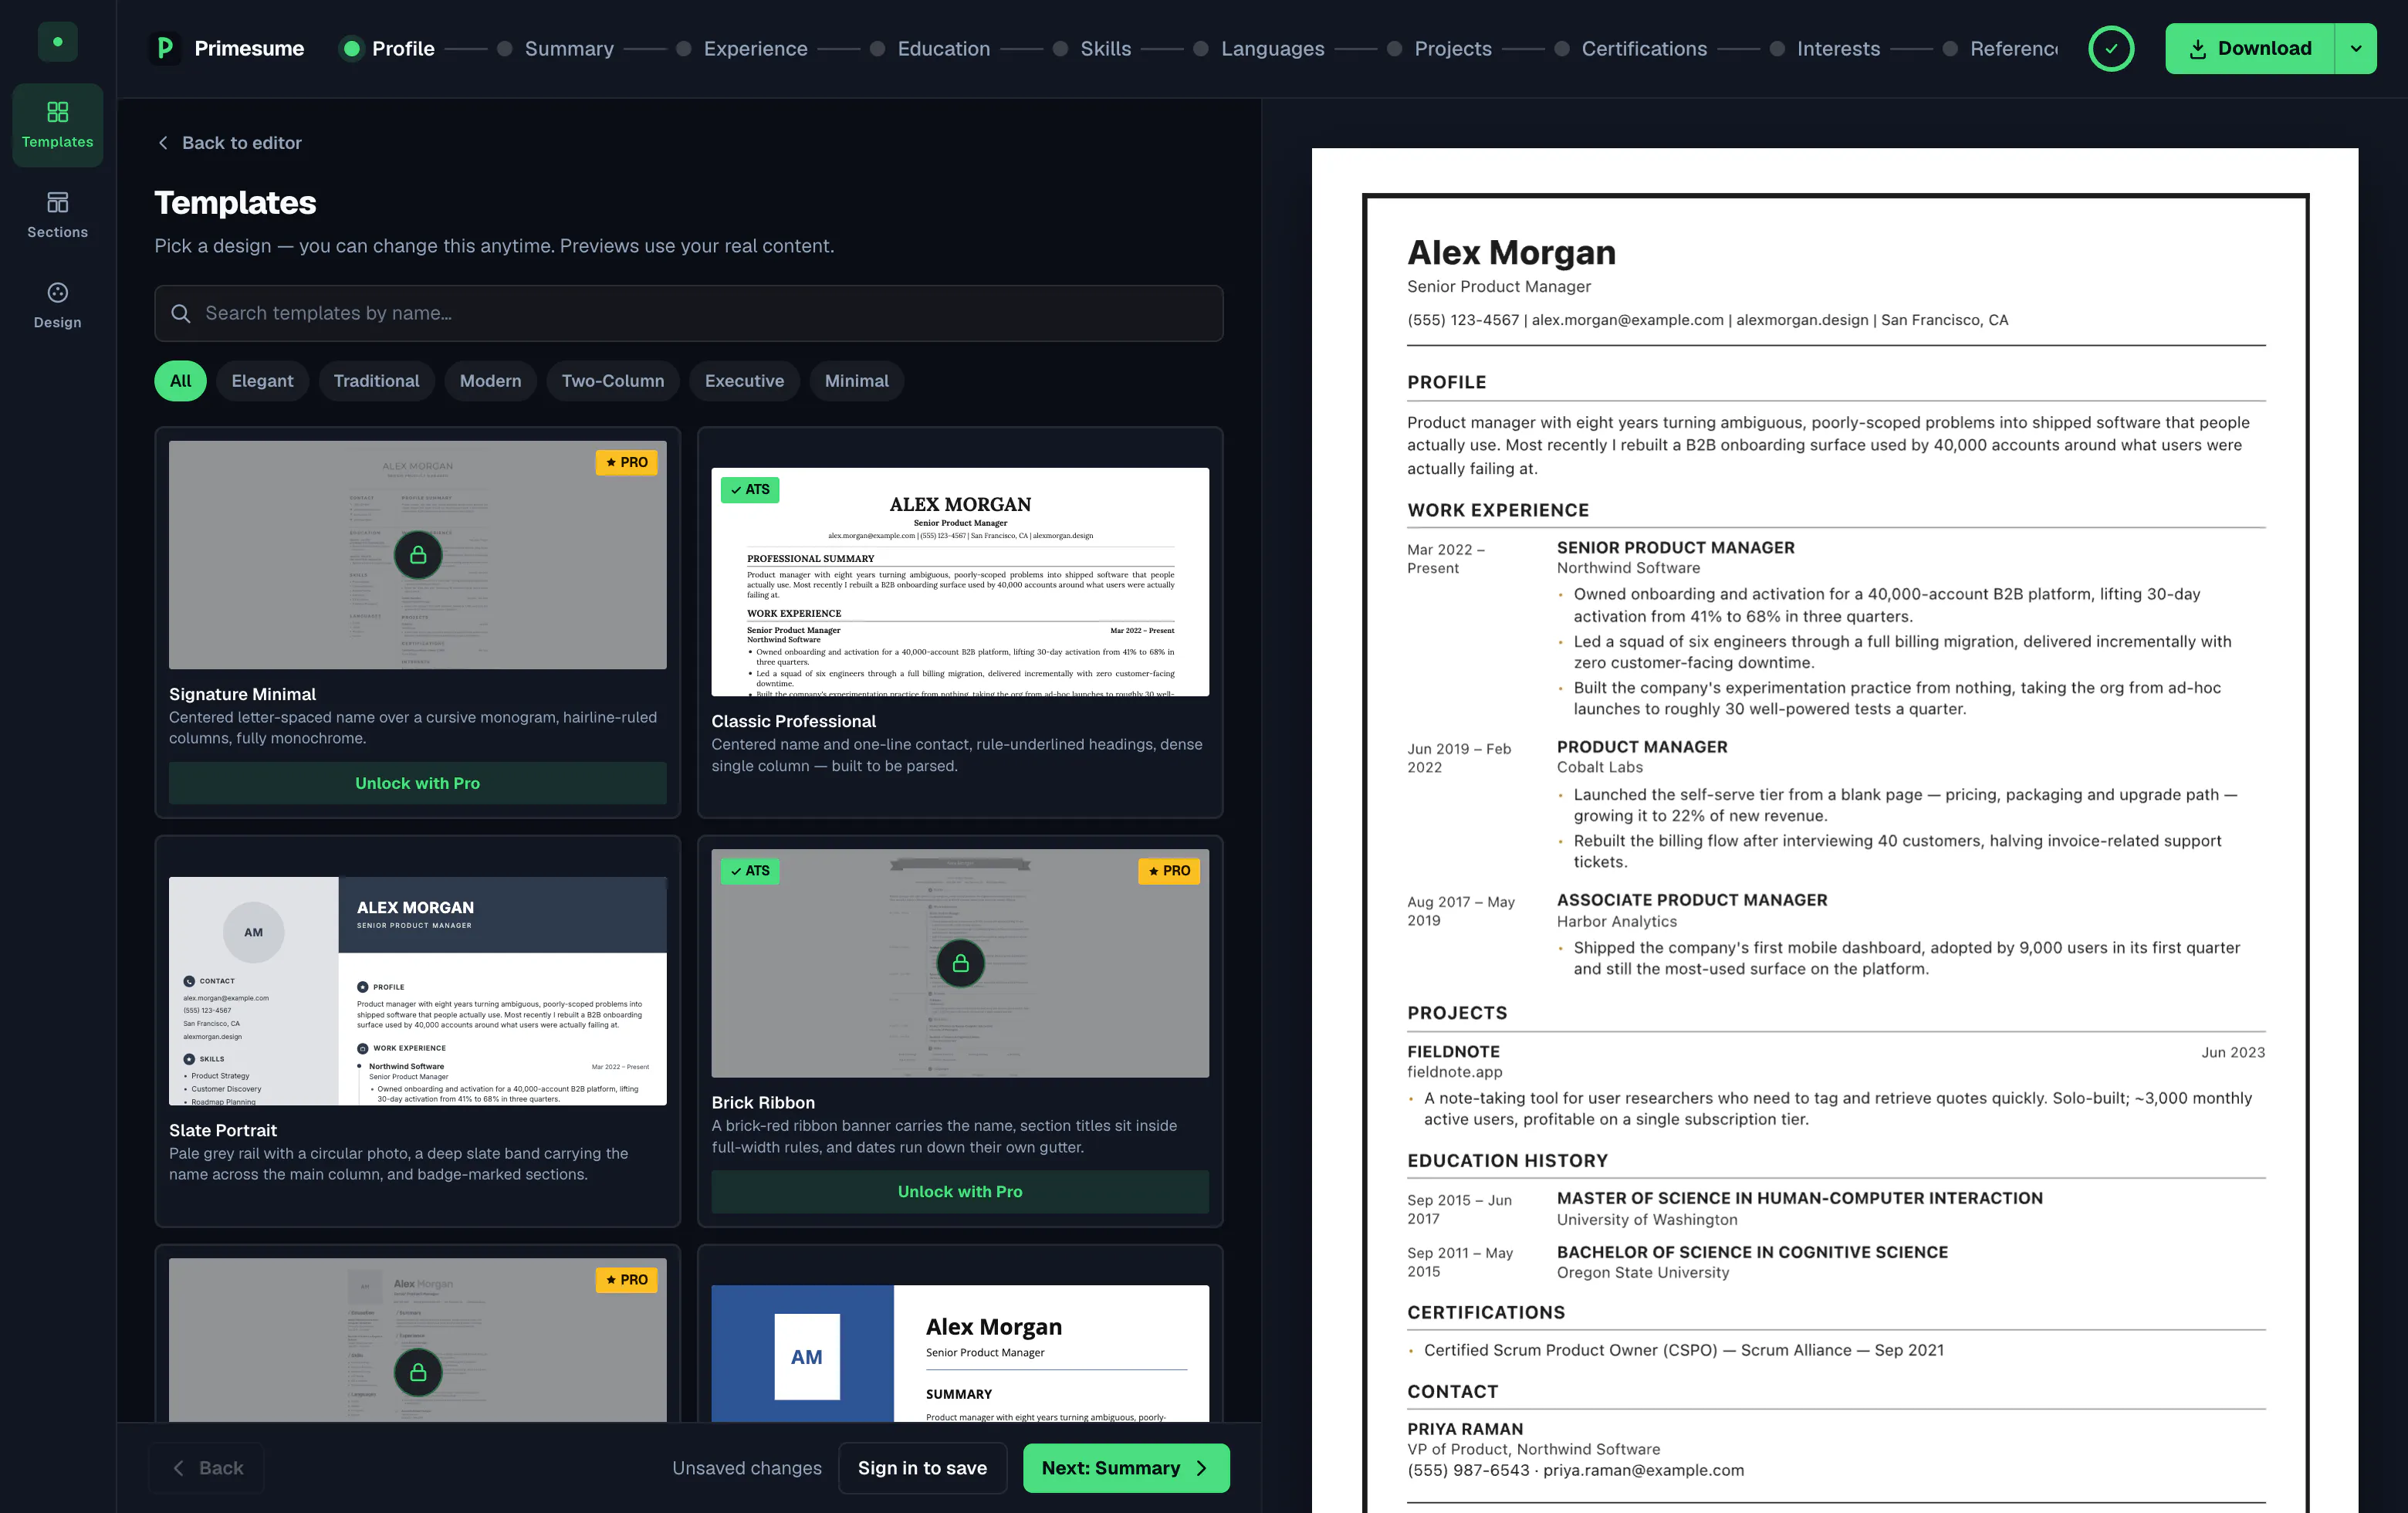The height and width of the screenshot is (1513, 2408).
Task: Click the green checkmark status circle
Action: [2111, 48]
